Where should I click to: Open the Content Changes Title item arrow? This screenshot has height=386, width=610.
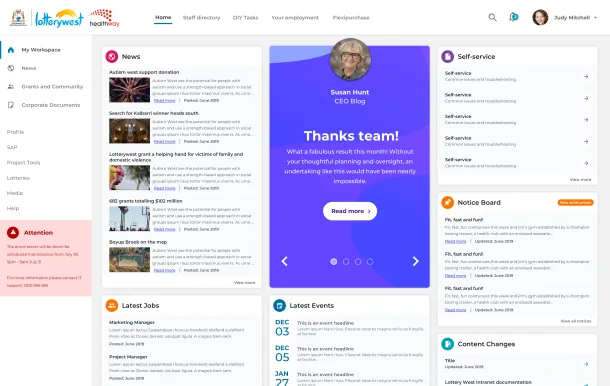point(586,364)
